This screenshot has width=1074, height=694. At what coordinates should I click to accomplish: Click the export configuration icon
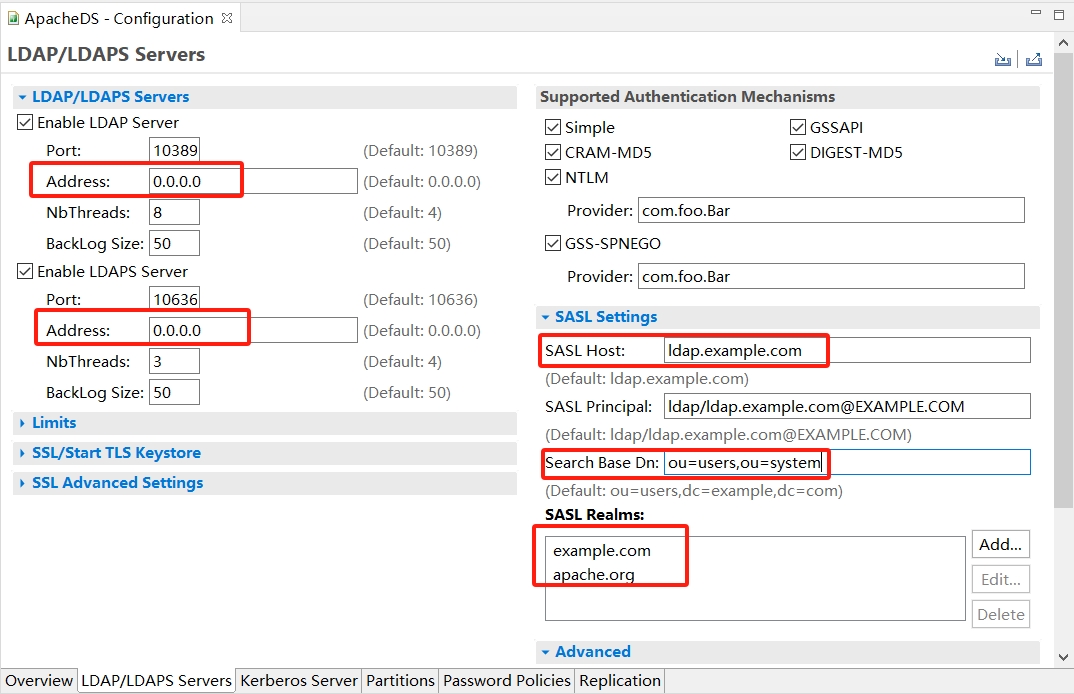pos(1034,60)
